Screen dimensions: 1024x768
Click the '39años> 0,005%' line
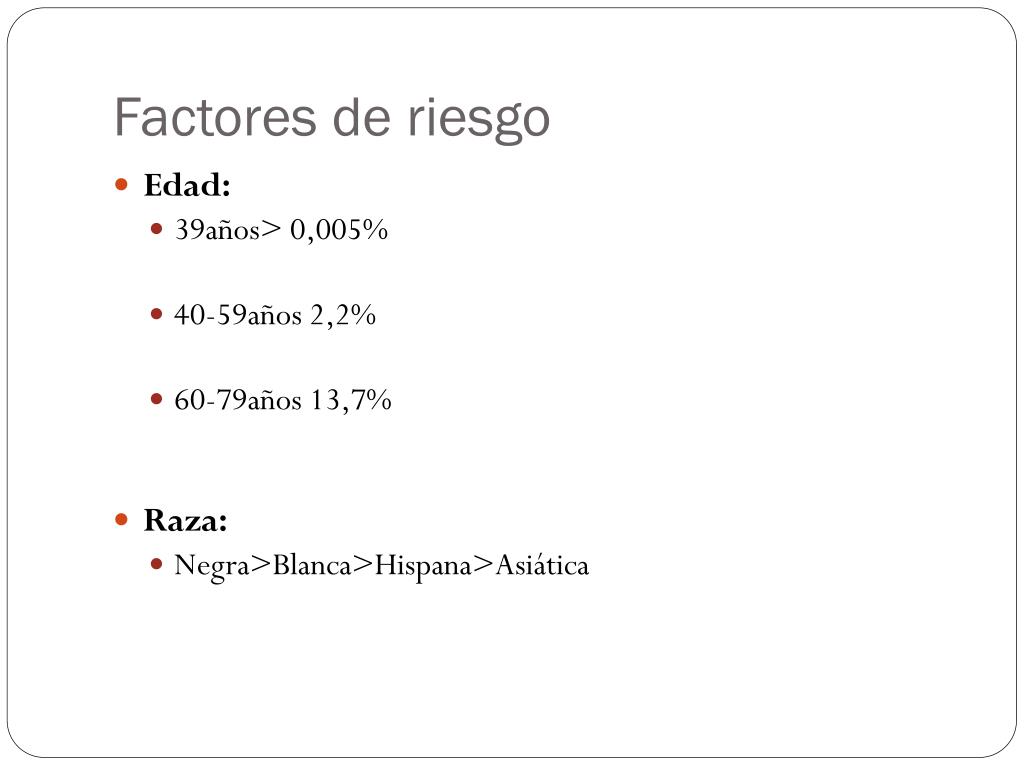[281, 230]
